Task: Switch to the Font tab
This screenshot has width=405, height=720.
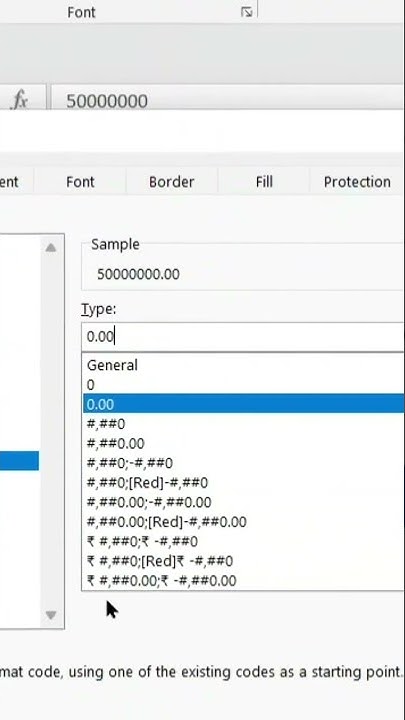Action: tap(80, 182)
